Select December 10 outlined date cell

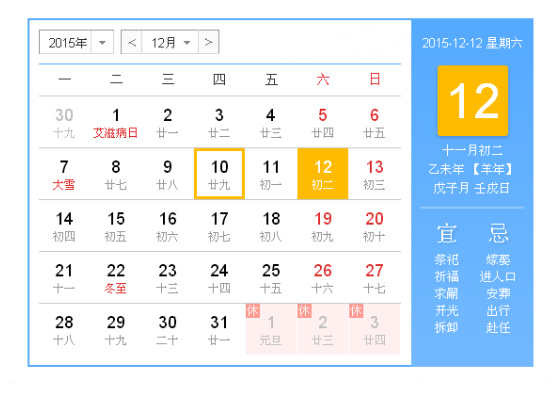[x=219, y=174]
